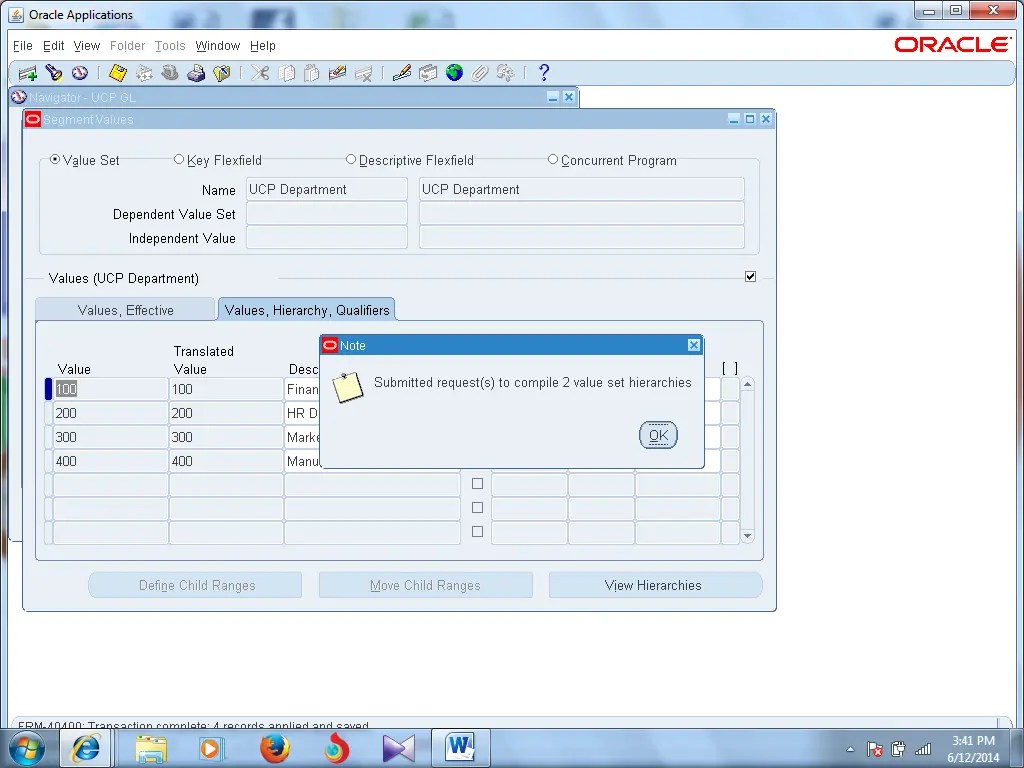The width and height of the screenshot is (1024, 768).
Task: Click the note icon in the Note dialog
Action: [x=347, y=387]
